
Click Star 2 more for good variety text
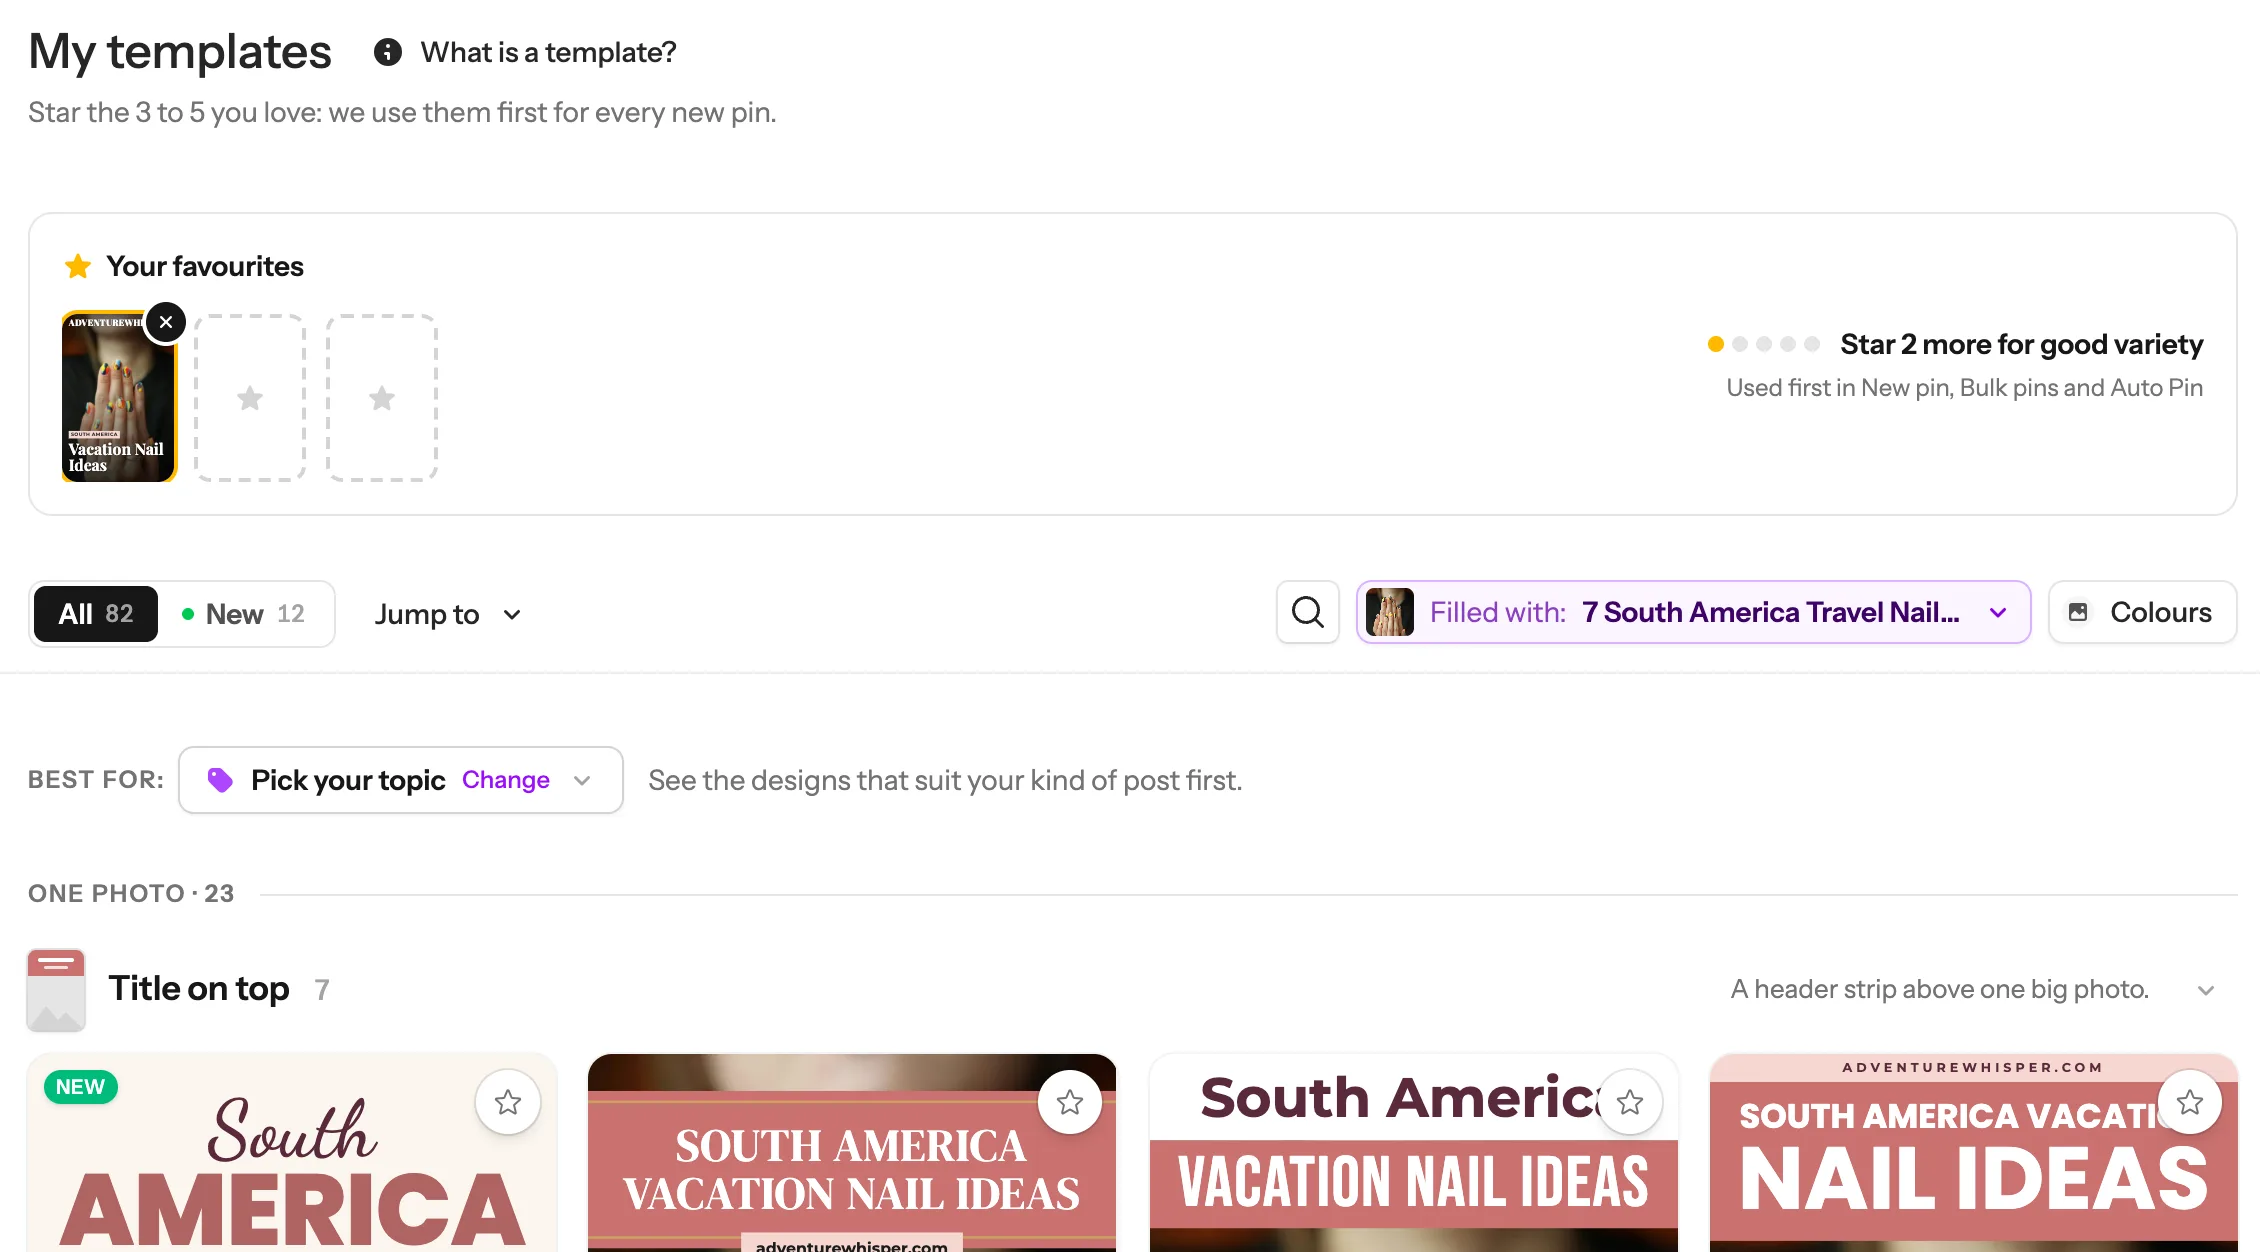[x=2022, y=344]
